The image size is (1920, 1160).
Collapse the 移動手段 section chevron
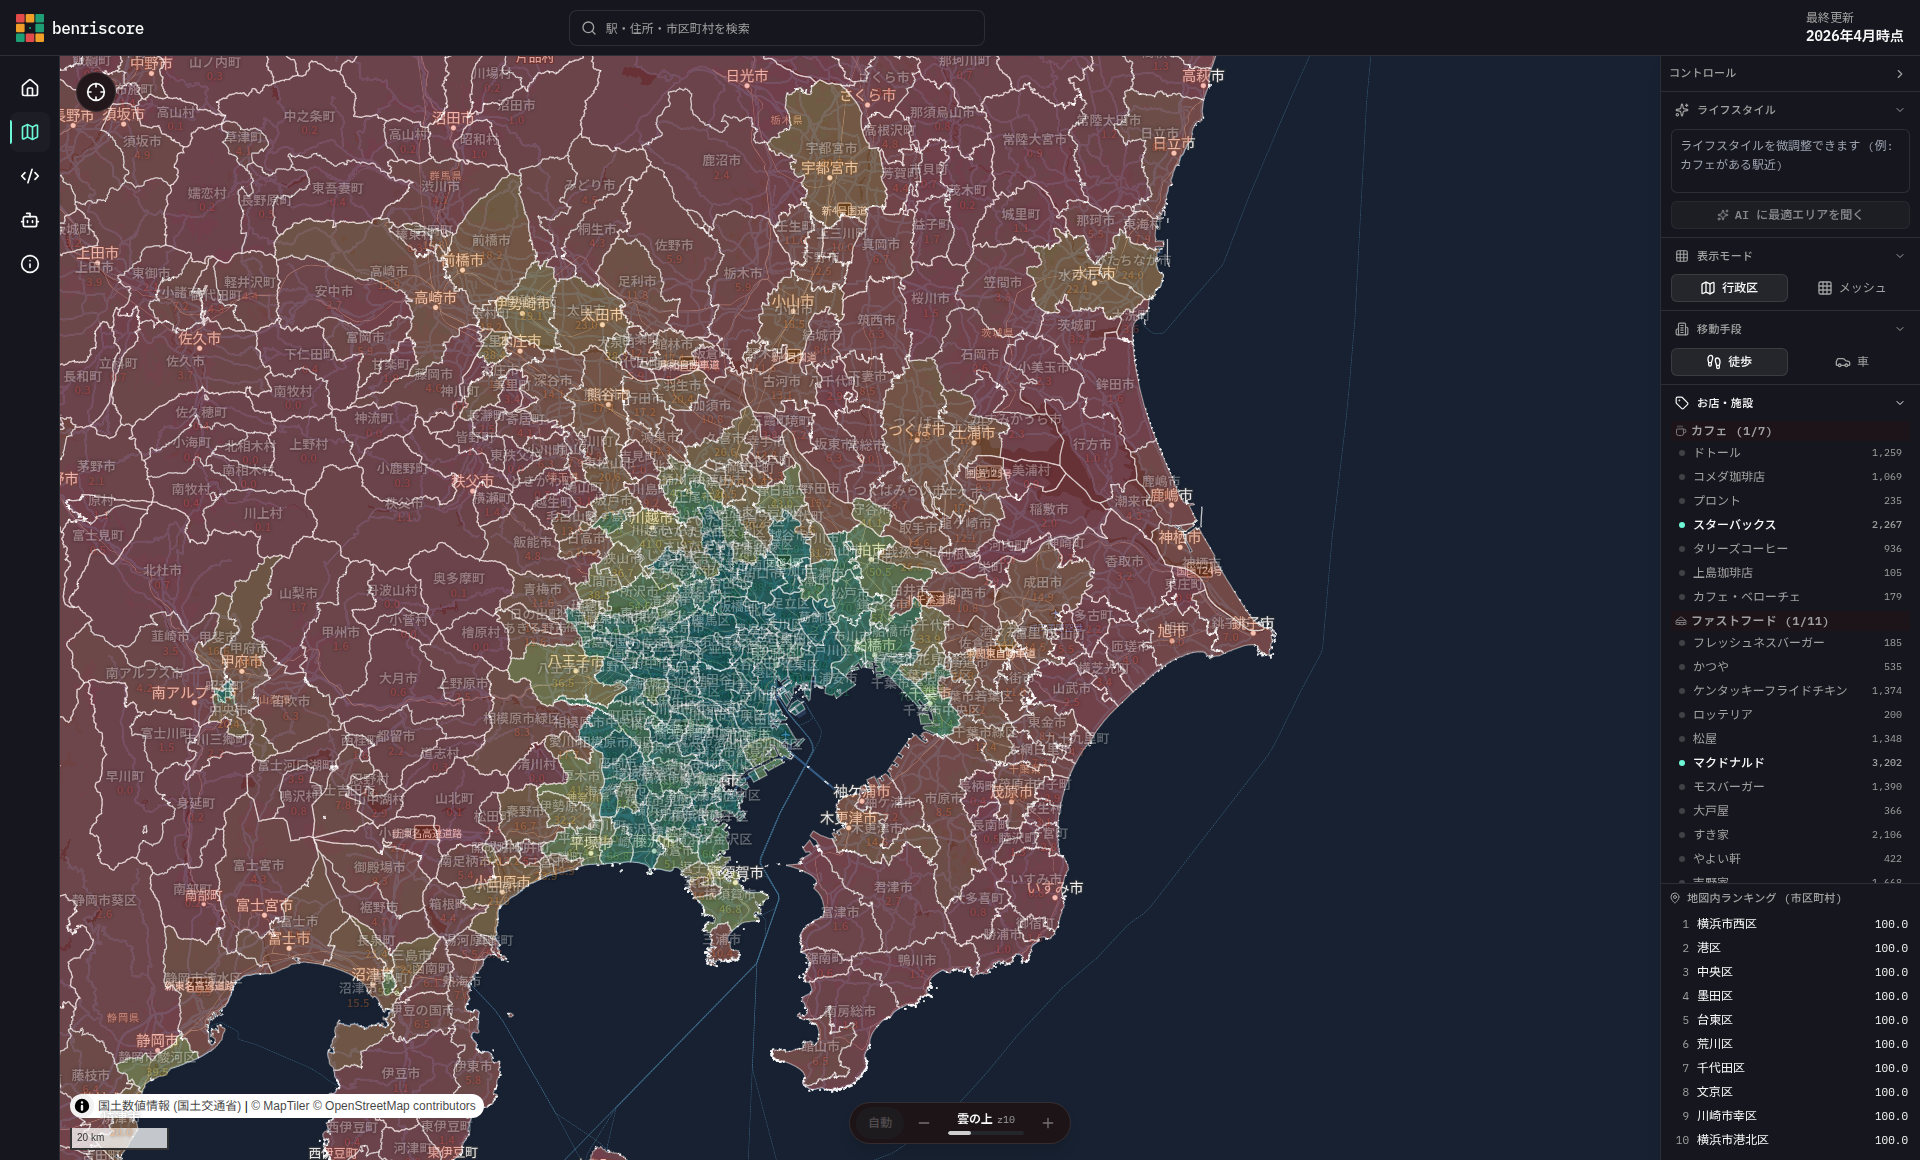click(x=1899, y=329)
